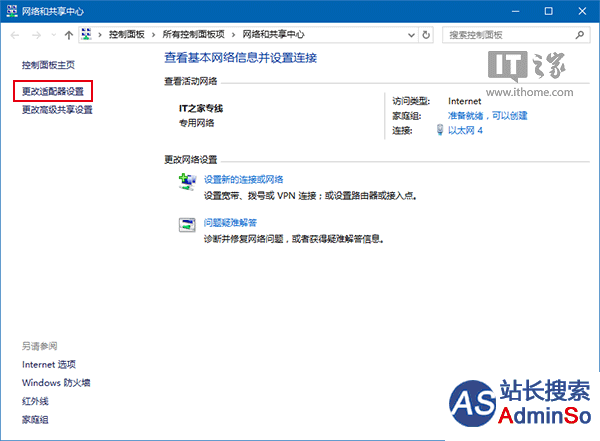The width and height of the screenshot is (600, 441).
Task: Open 红外线 link
Action: pyautogui.click(x=35, y=401)
